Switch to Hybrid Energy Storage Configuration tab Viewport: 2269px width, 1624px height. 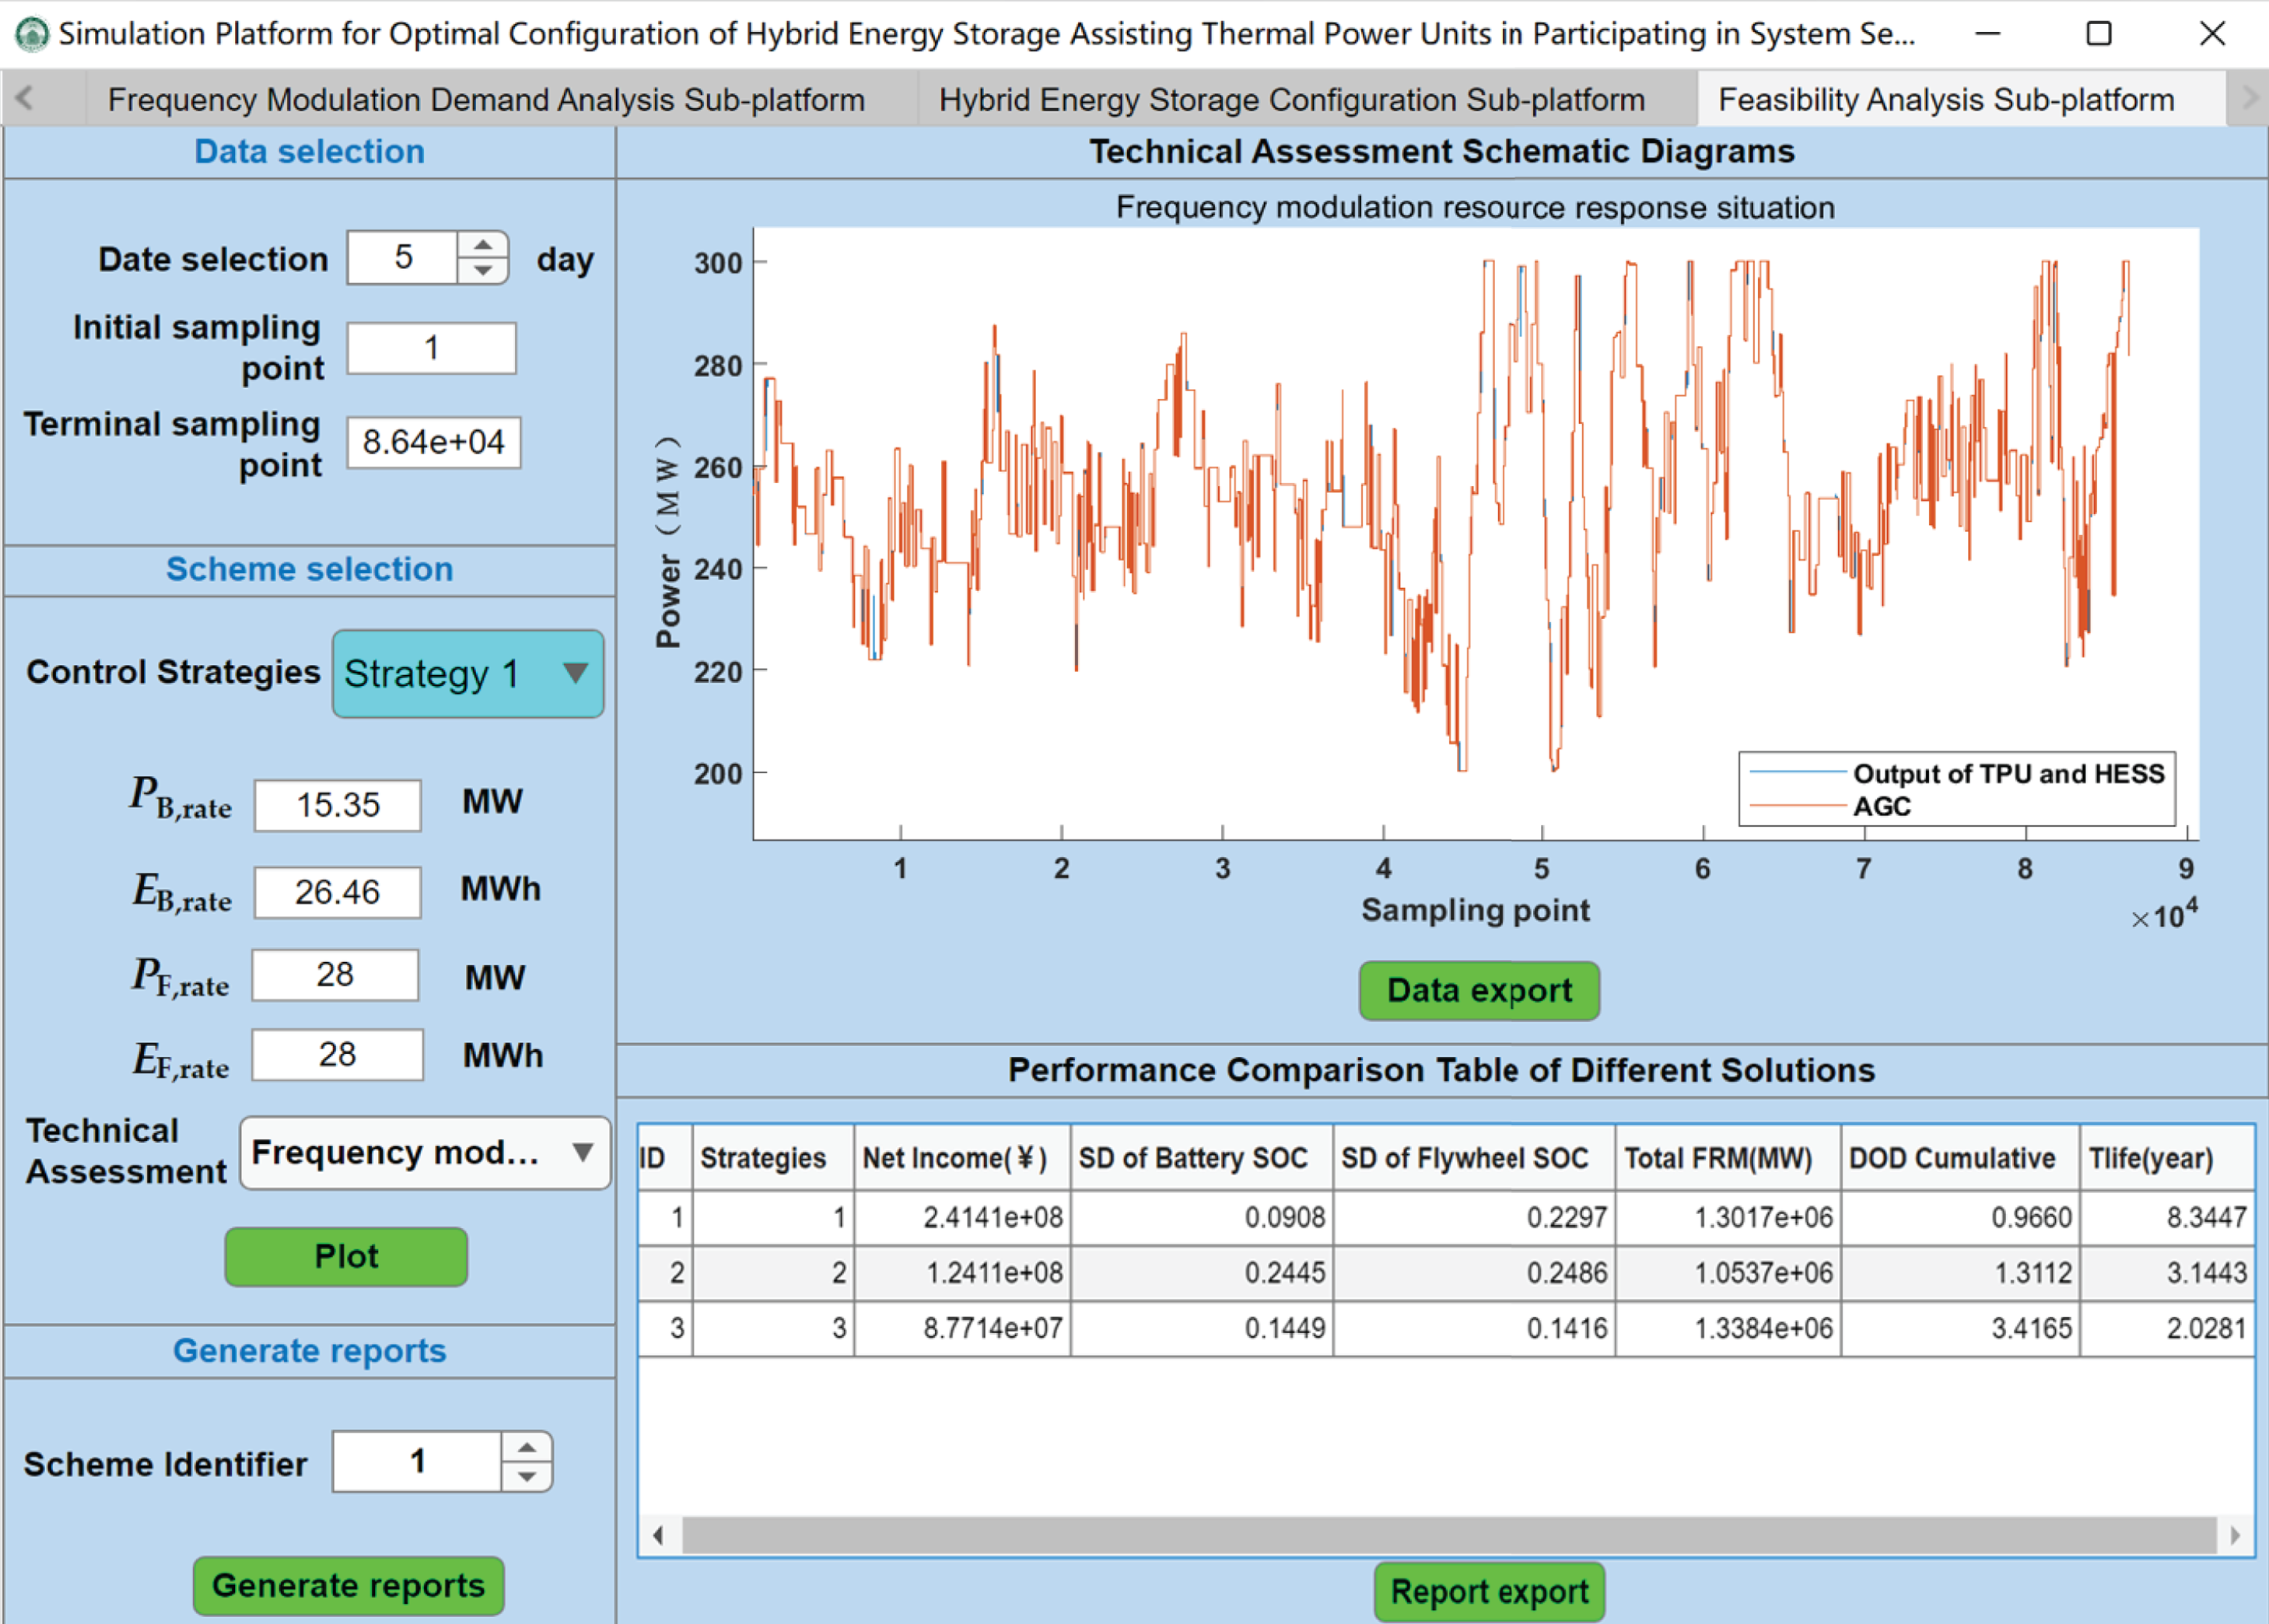coord(1291,99)
